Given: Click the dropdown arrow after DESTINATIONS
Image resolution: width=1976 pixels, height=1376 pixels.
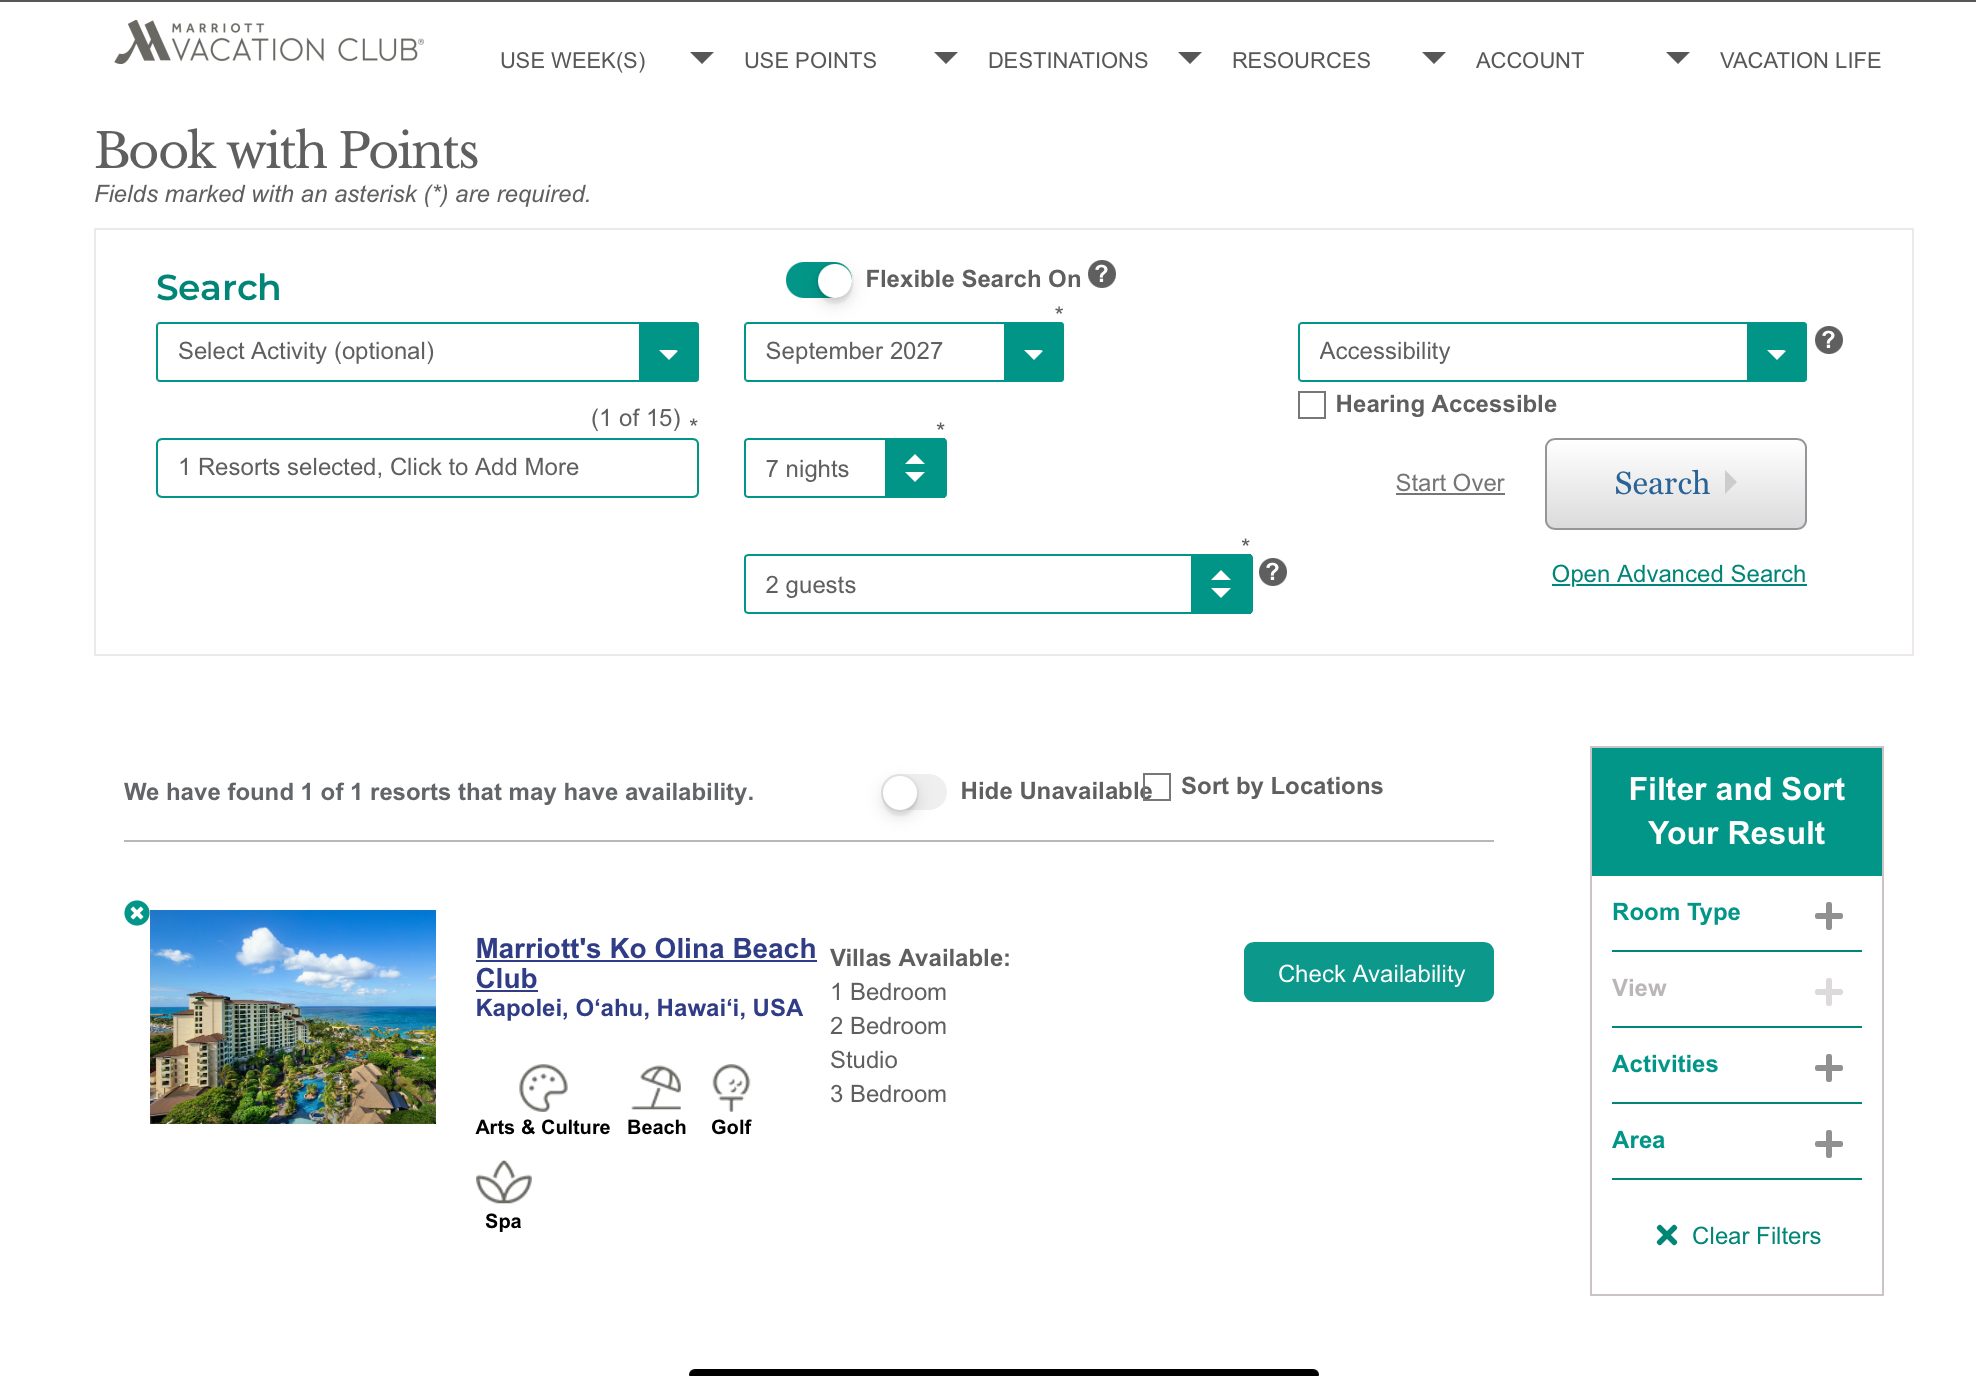Looking at the screenshot, I should [x=1190, y=58].
